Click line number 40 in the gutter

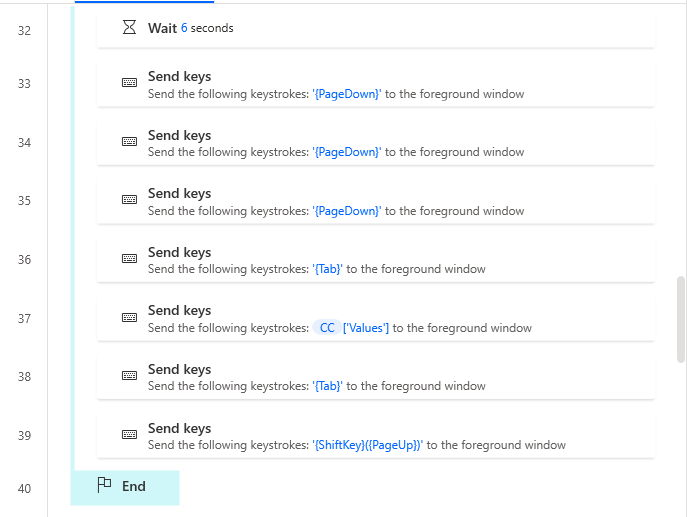(x=24, y=489)
